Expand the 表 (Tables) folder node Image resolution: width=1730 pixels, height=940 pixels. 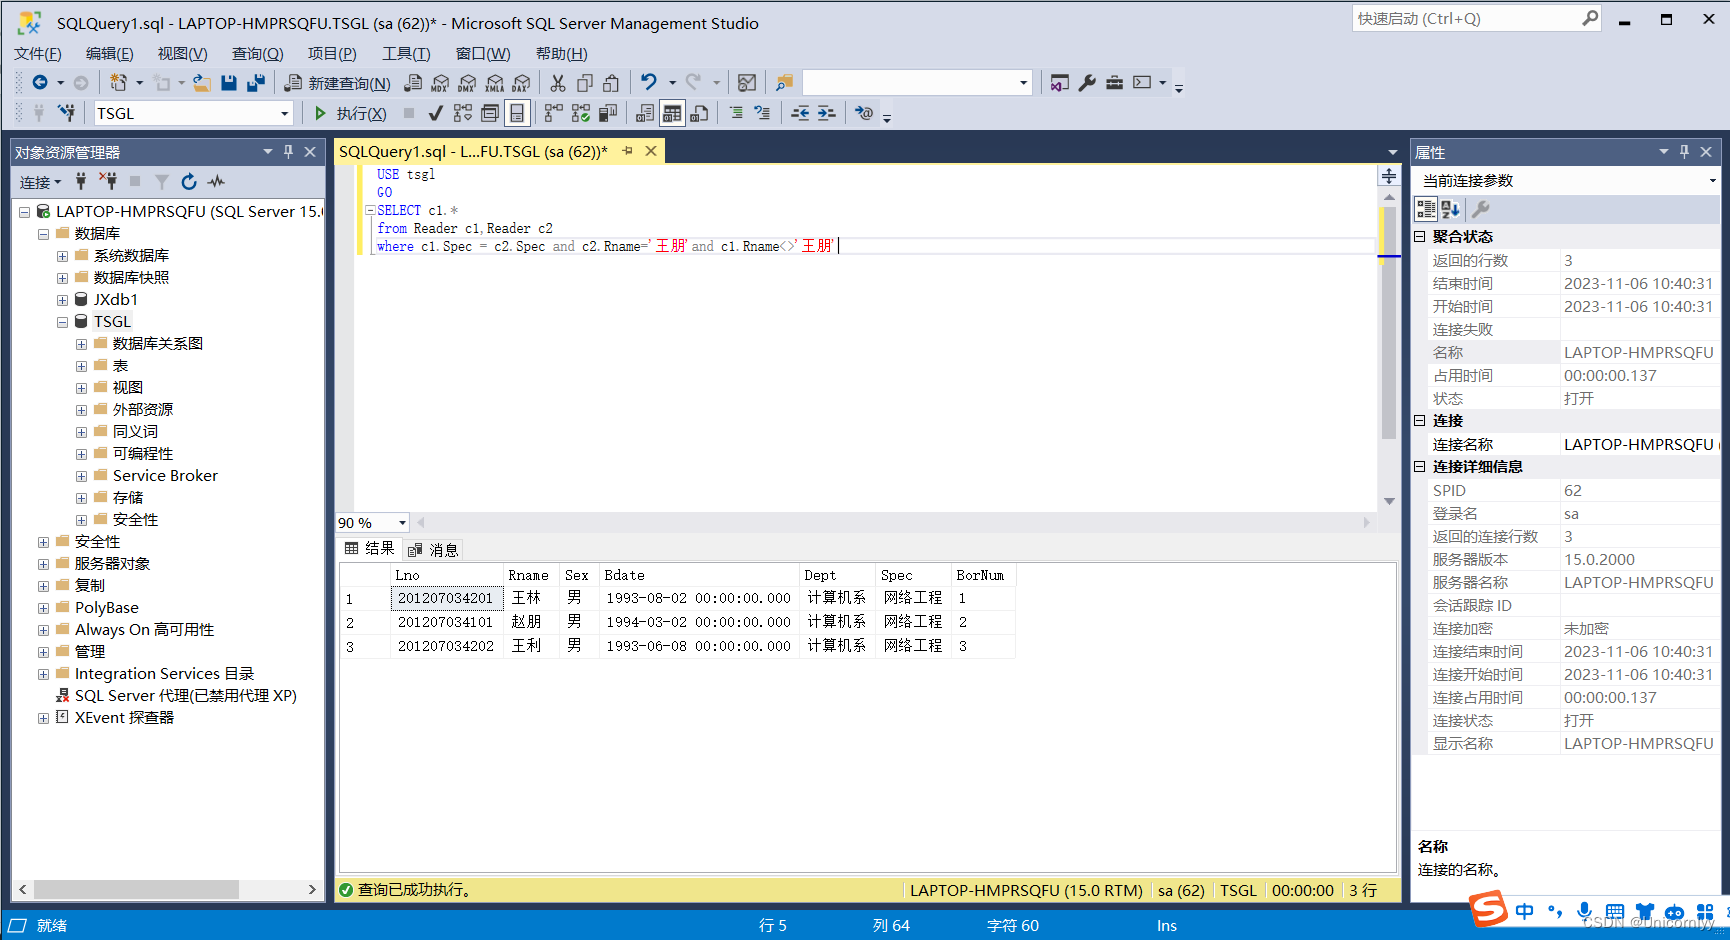click(81, 366)
